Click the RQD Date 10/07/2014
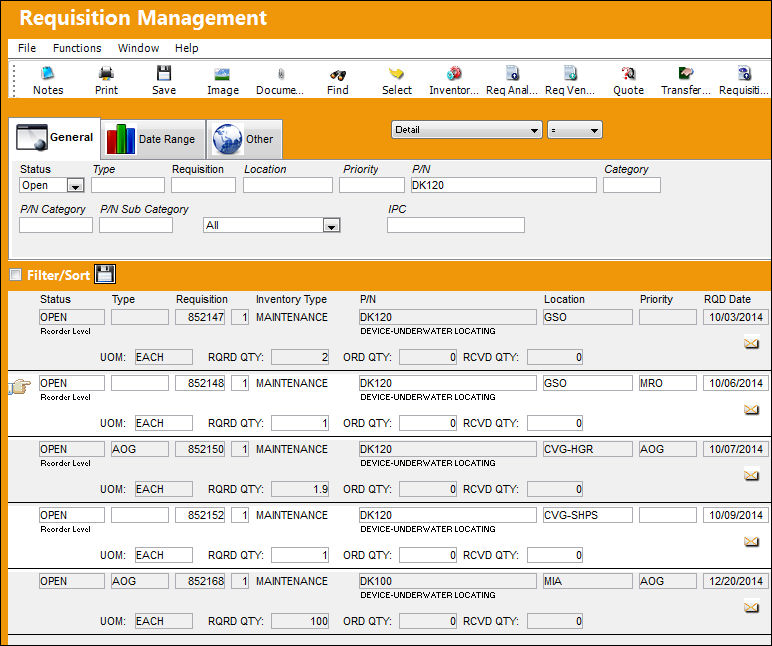 click(x=736, y=449)
